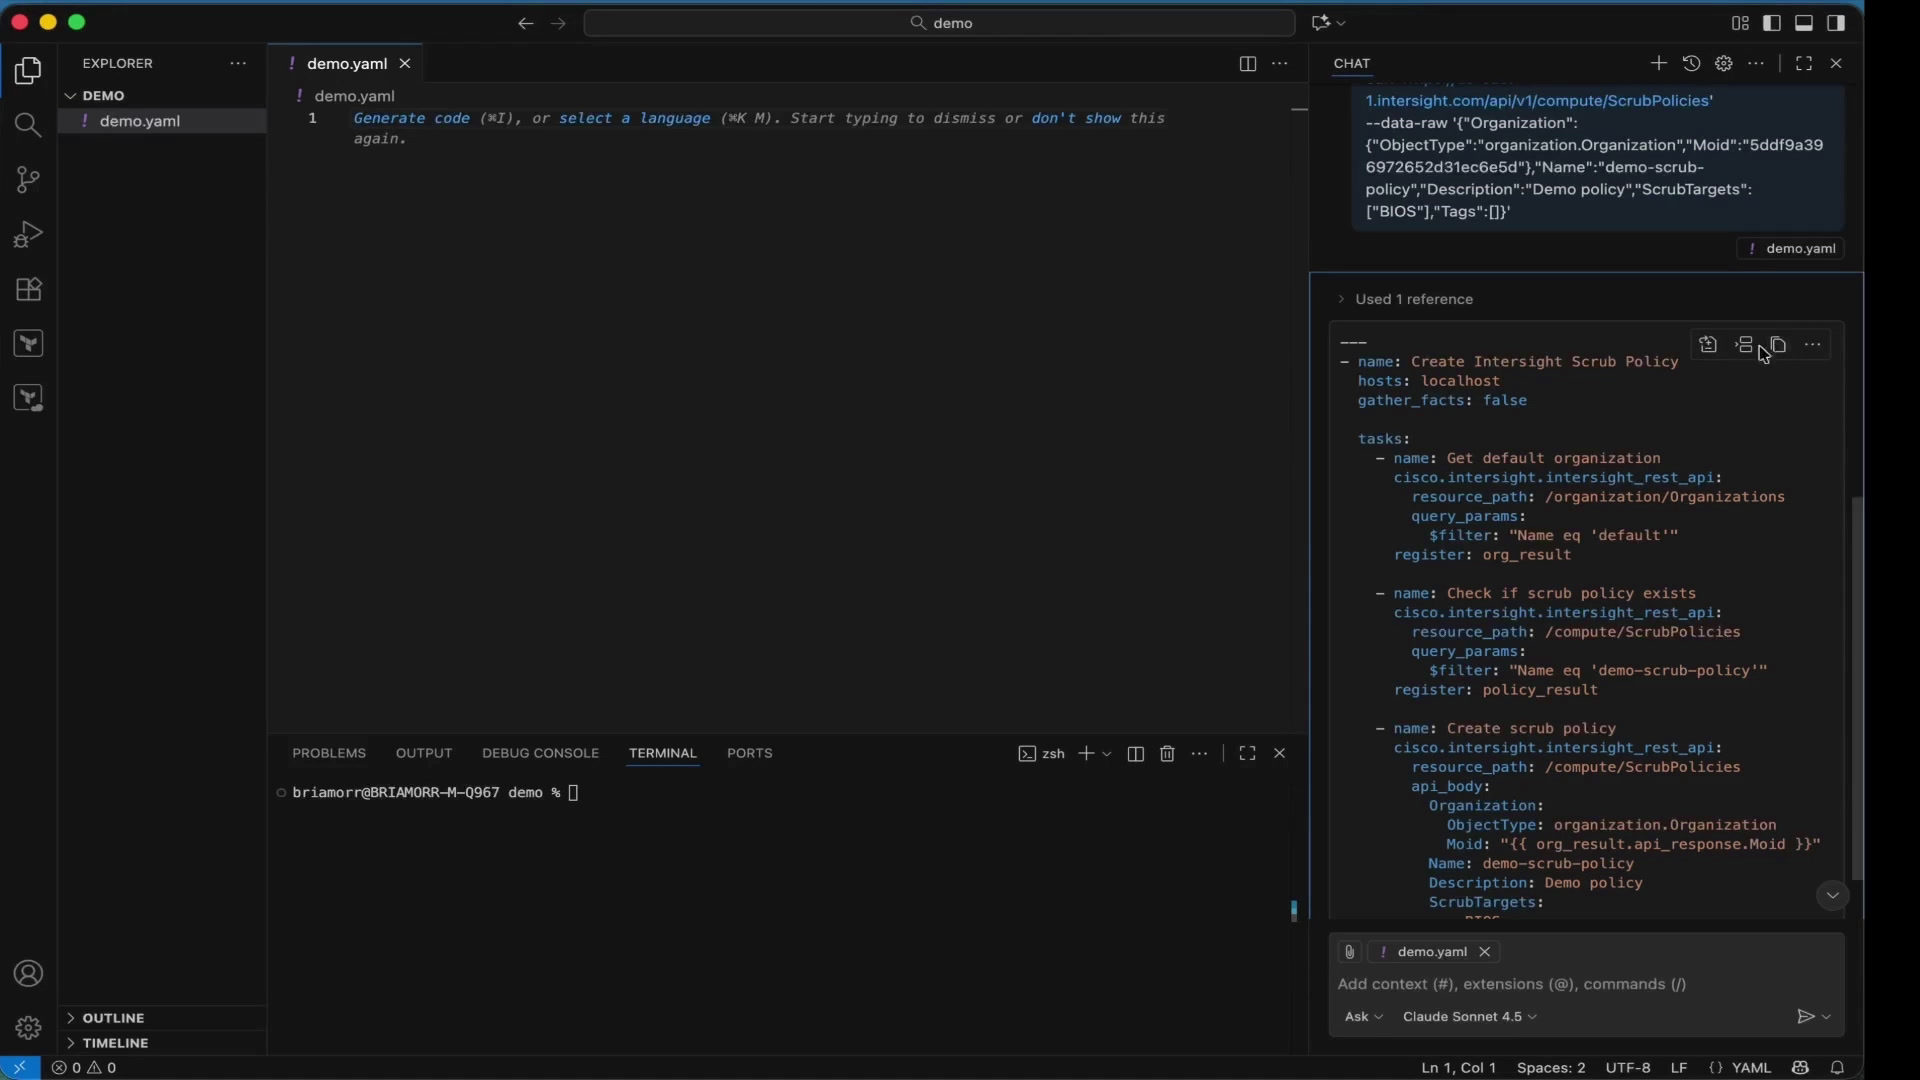Show chat history
Image resolution: width=1920 pixels, height=1080 pixels.
pos(1691,63)
